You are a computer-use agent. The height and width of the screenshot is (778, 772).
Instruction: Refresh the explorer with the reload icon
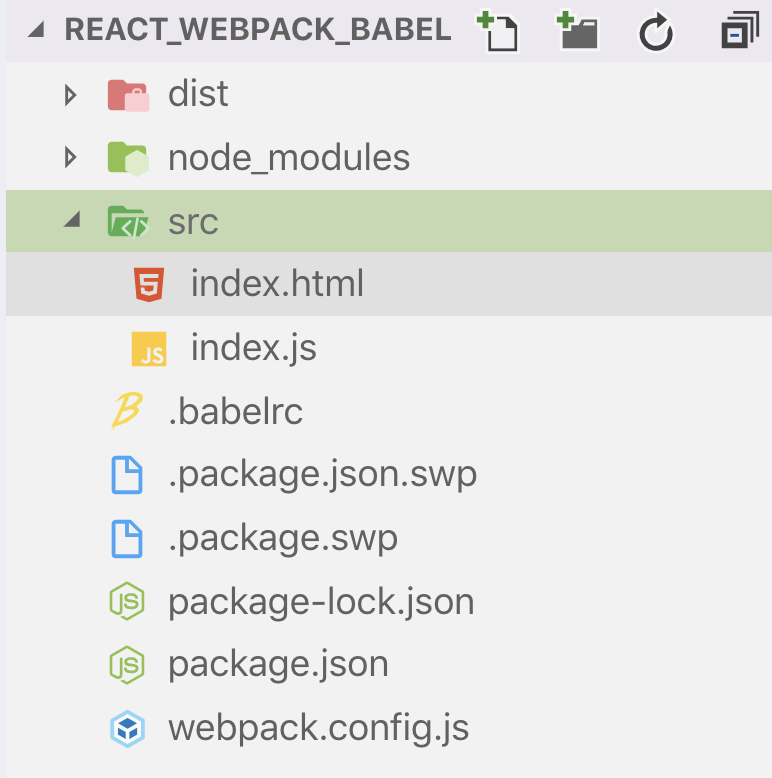pyautogui.click(x=656, y=32)
